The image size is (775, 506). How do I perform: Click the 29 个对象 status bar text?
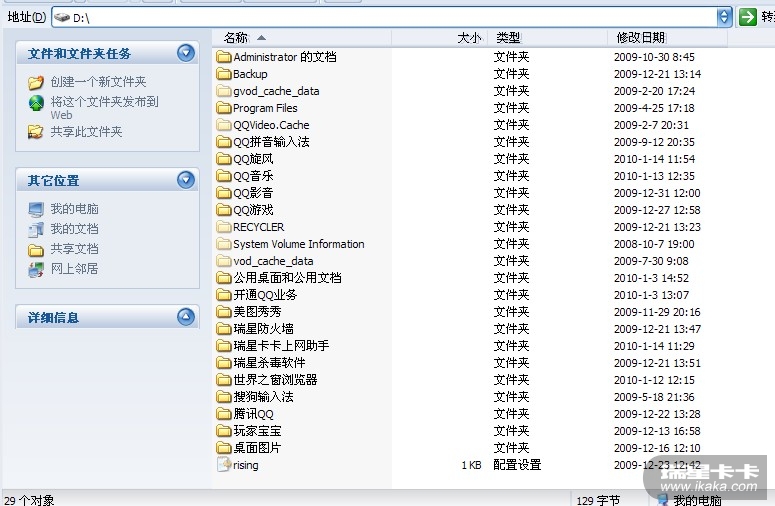29,500
